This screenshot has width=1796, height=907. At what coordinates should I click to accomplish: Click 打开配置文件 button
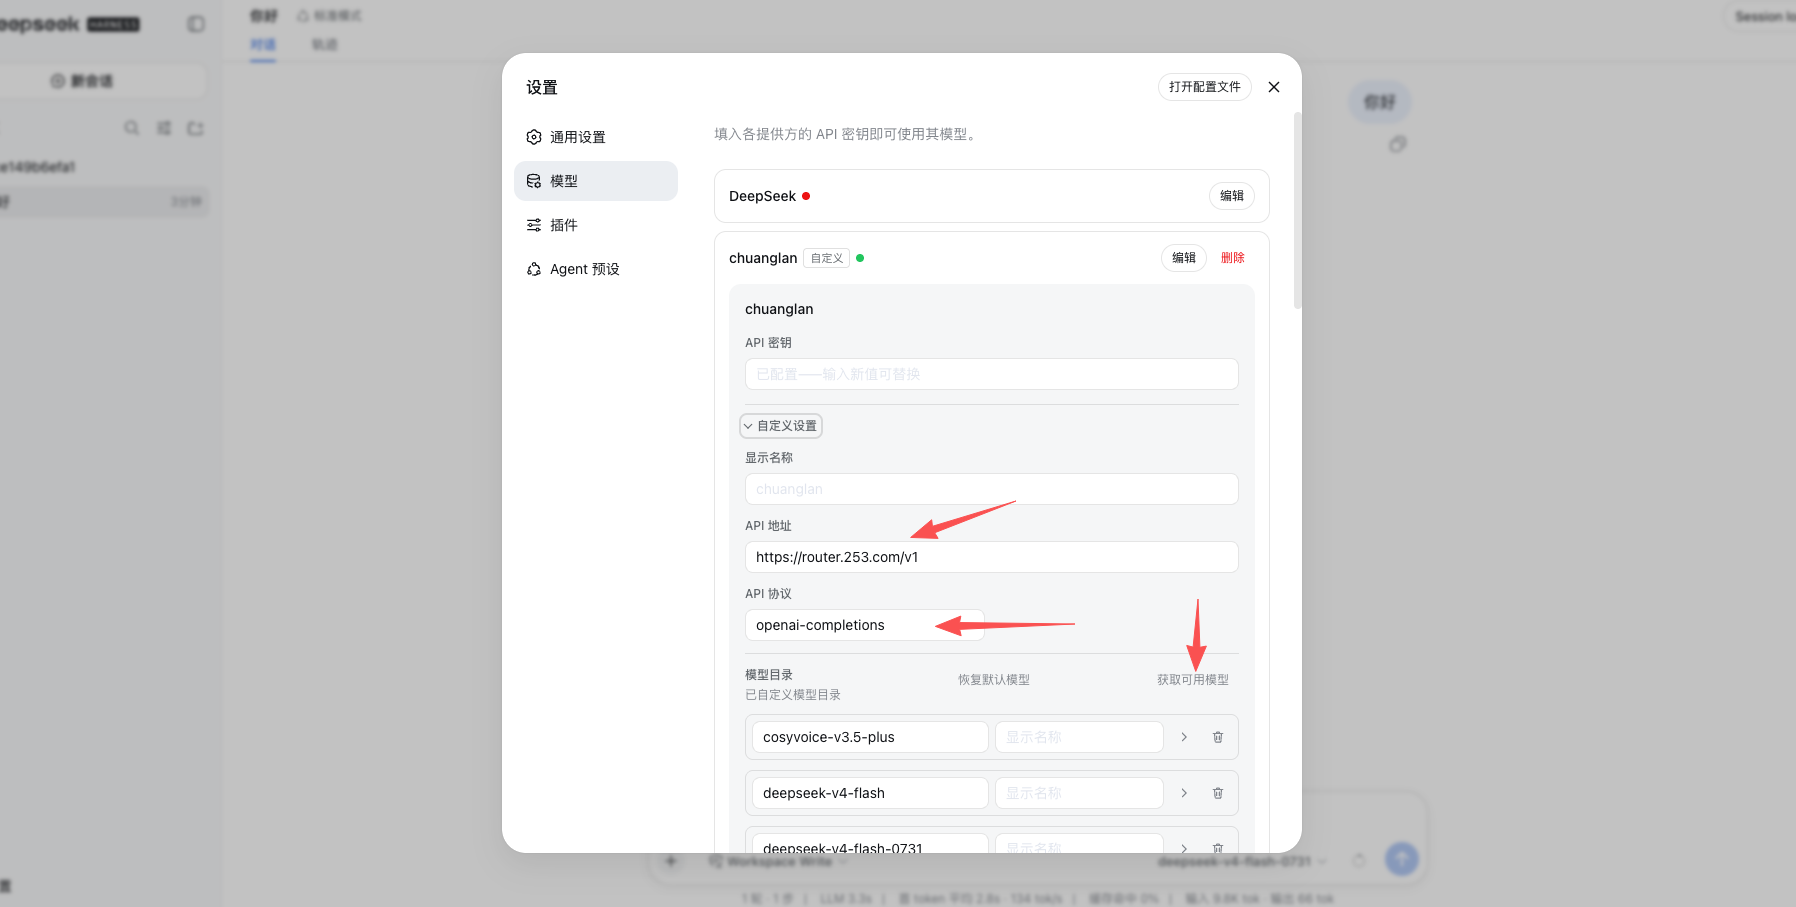pos(1205,87)
